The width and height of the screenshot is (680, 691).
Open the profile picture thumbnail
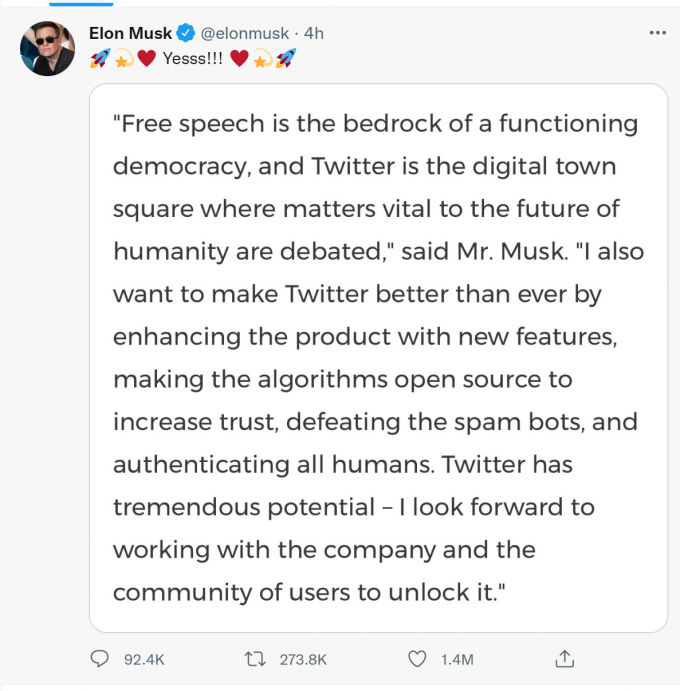(48, 48)
